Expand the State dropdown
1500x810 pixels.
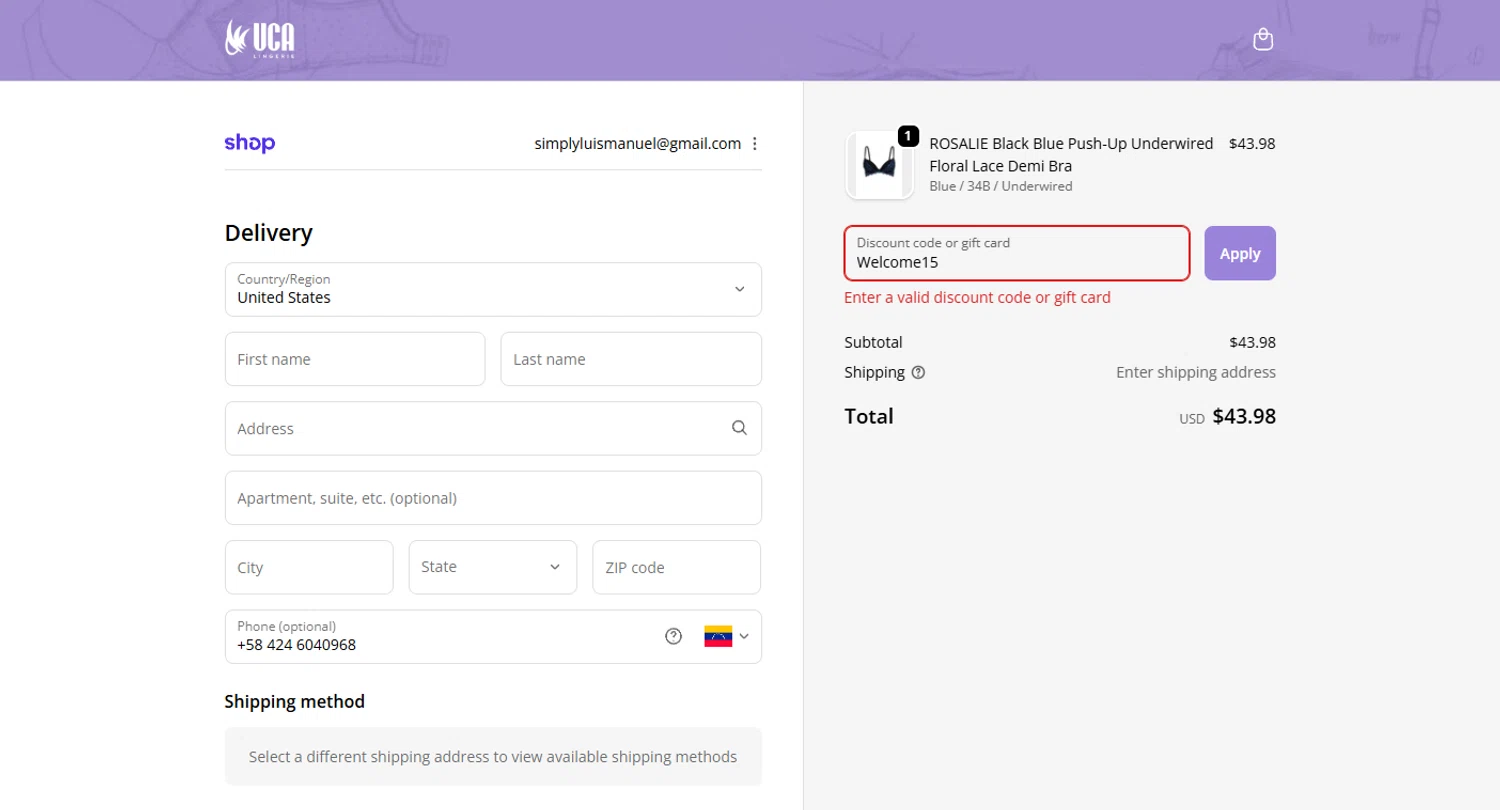493,567
